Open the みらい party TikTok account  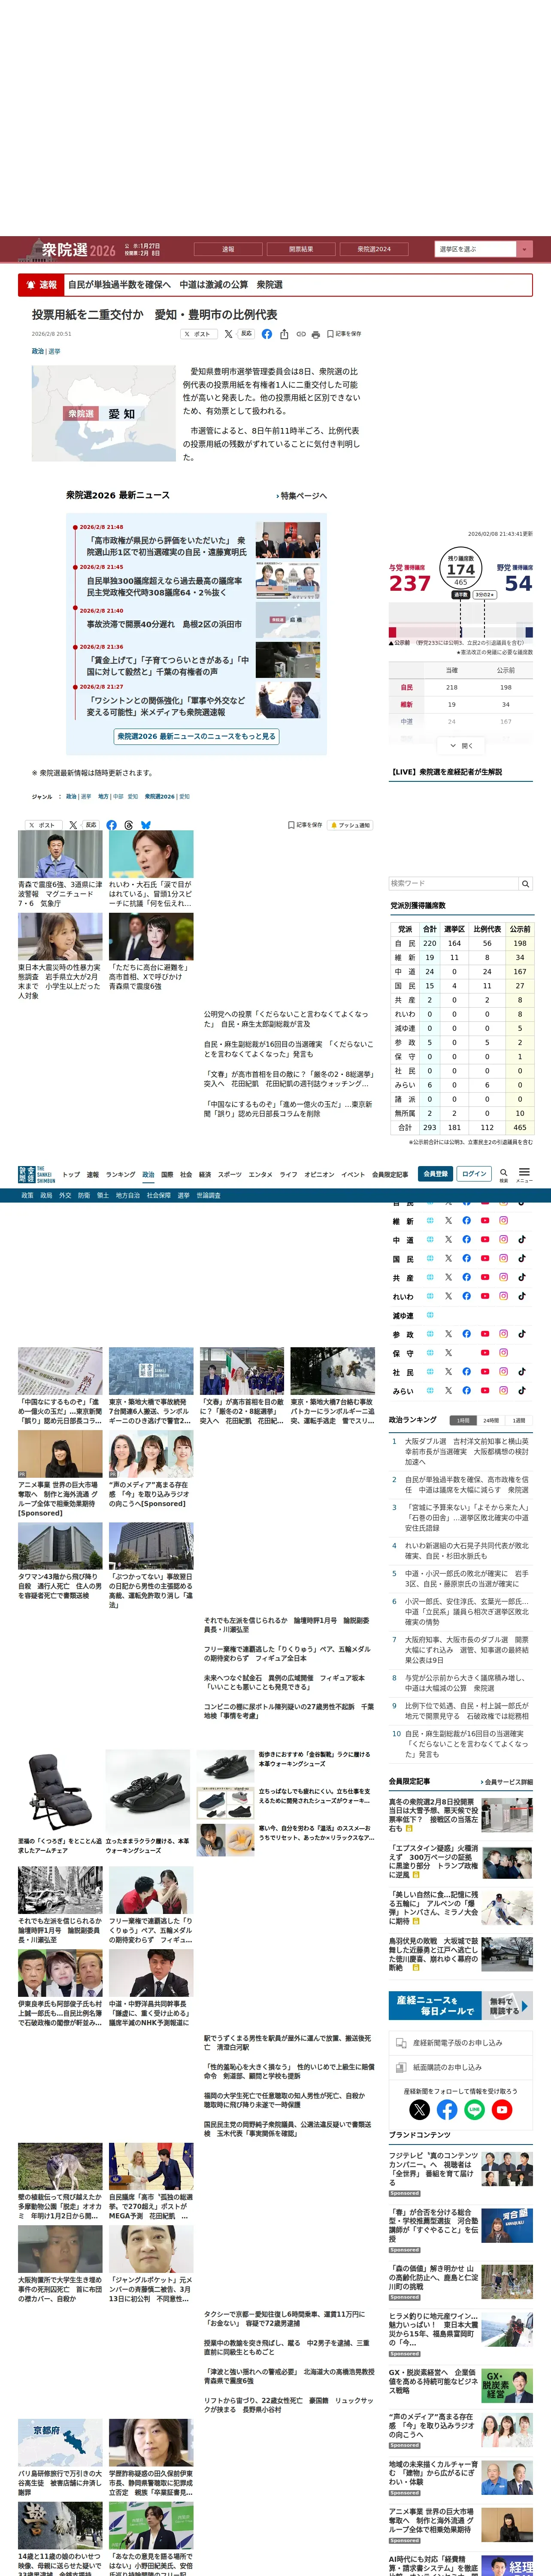pyautogui.click(x=521, y=1390)
